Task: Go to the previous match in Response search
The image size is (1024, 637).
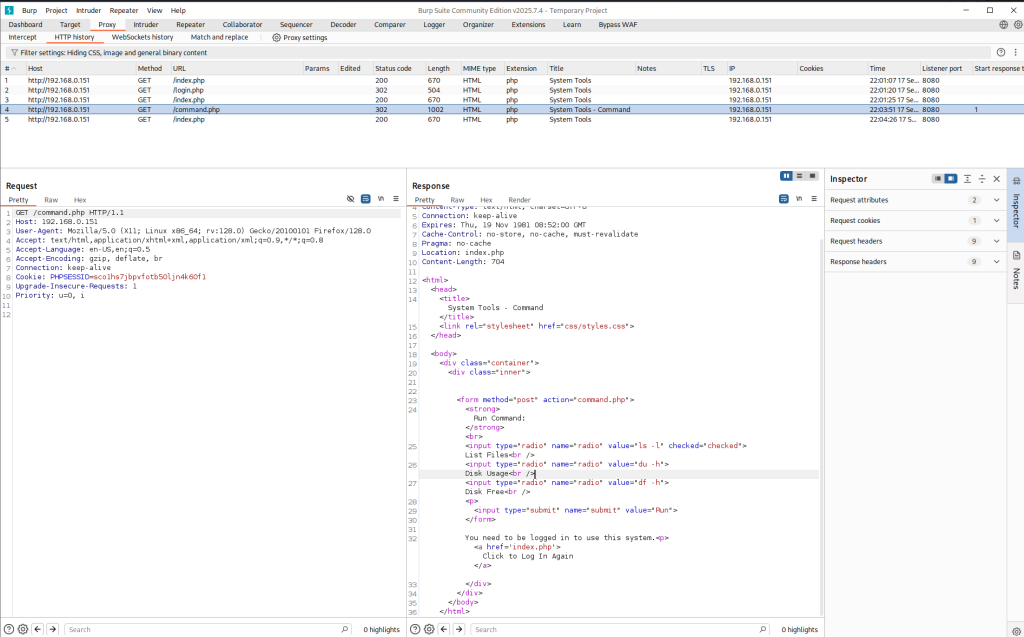Action: coord(443,629)
